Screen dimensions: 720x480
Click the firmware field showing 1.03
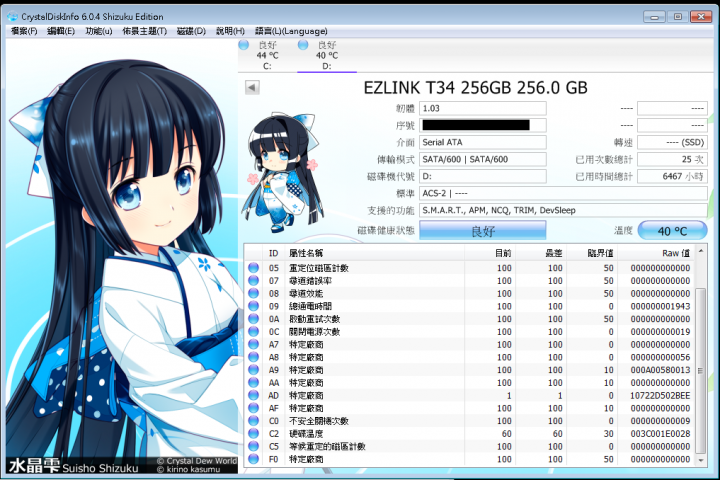pos(483,108)
